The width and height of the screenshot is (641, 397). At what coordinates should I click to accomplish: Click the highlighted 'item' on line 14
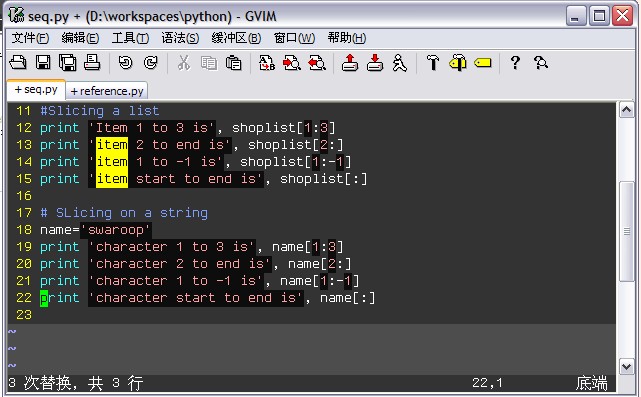coord(112,162)
